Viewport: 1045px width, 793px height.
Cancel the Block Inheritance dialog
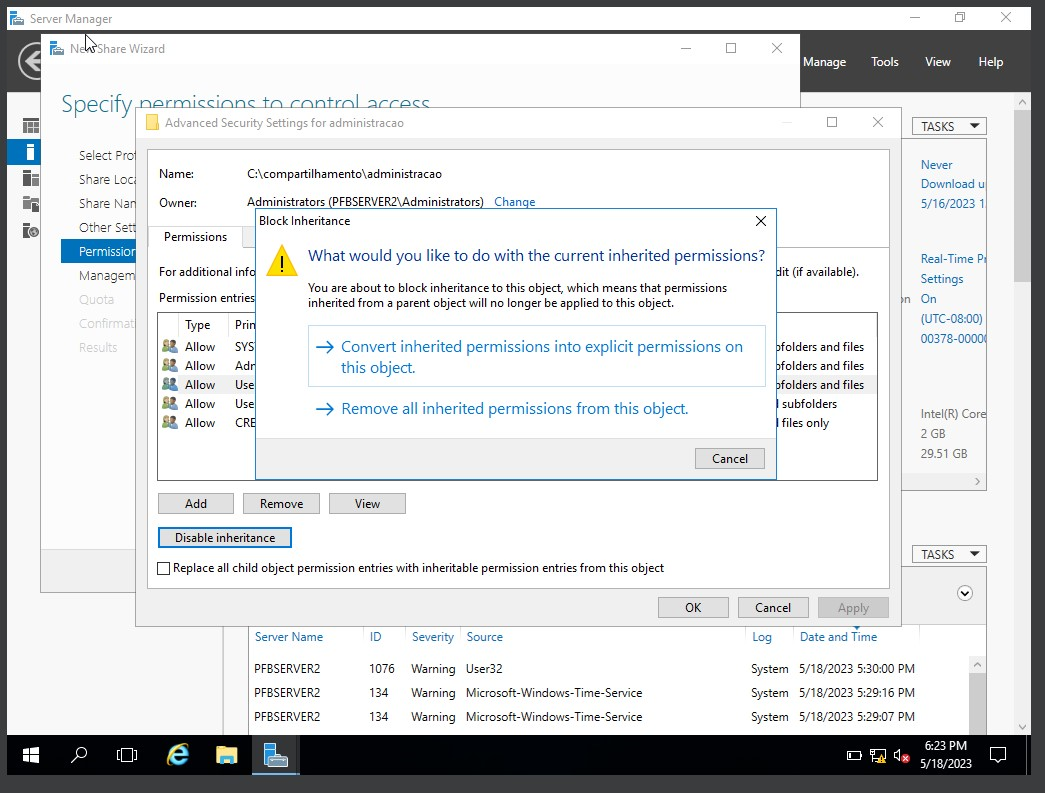(729, 458)
